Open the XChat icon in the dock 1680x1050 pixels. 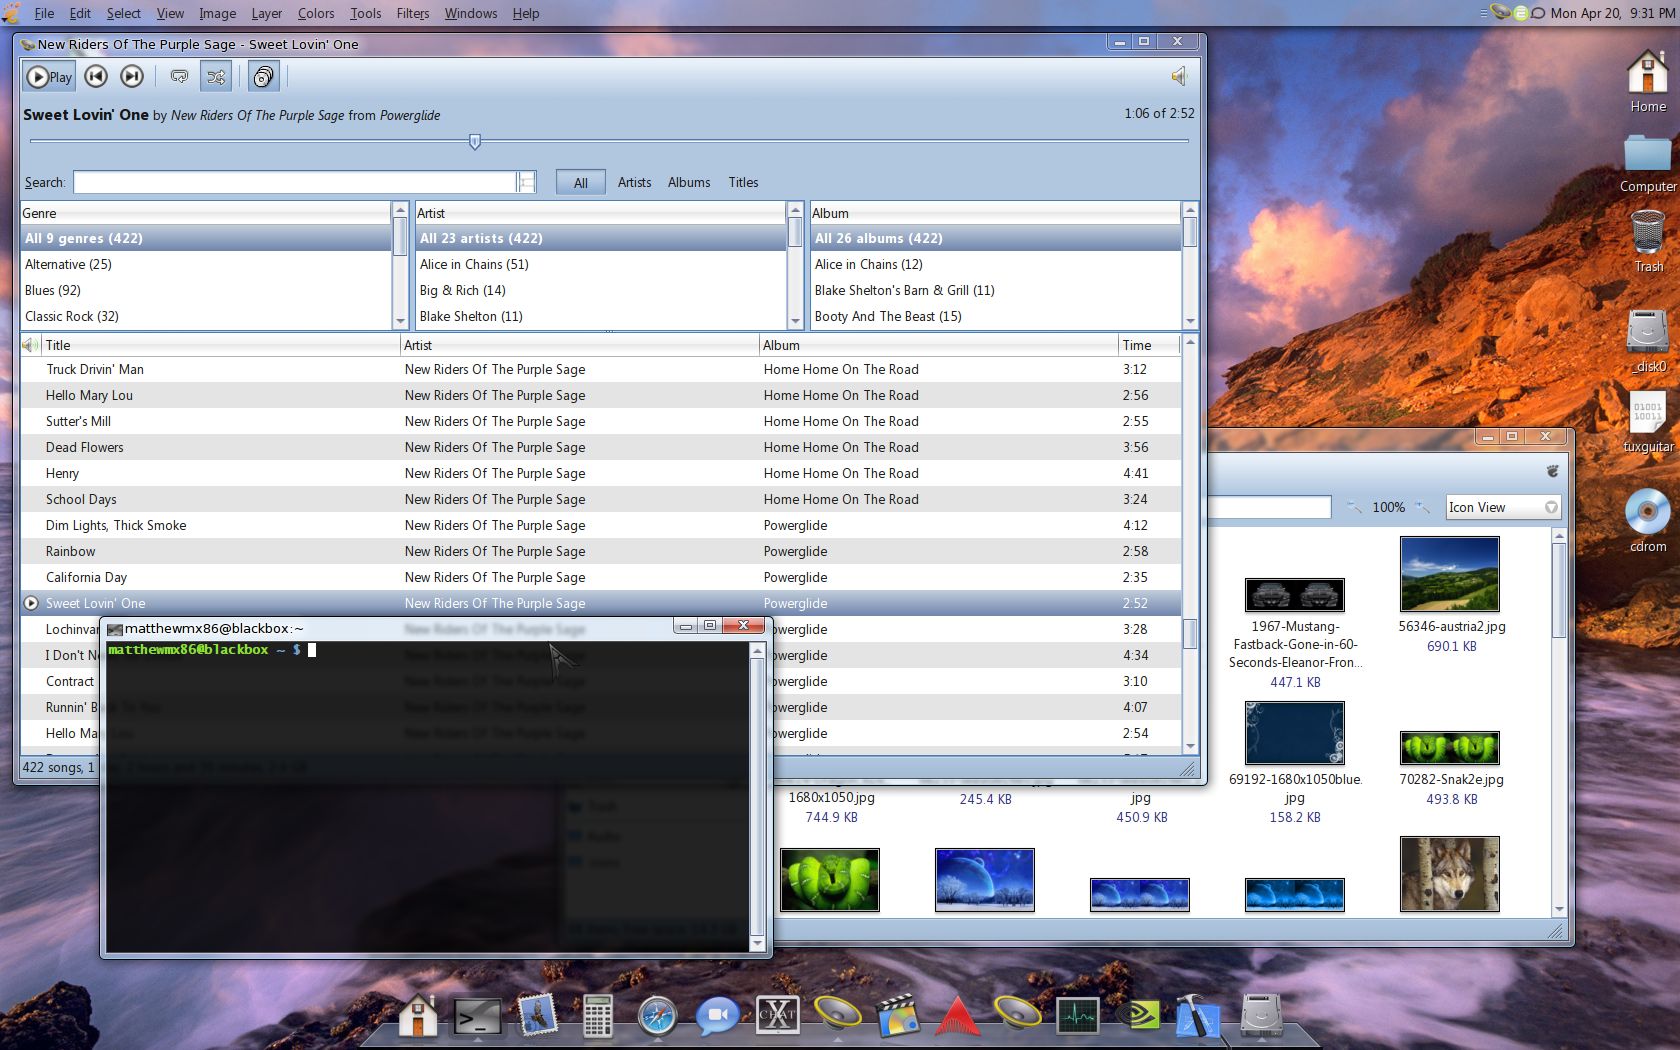coord(777,1017)
